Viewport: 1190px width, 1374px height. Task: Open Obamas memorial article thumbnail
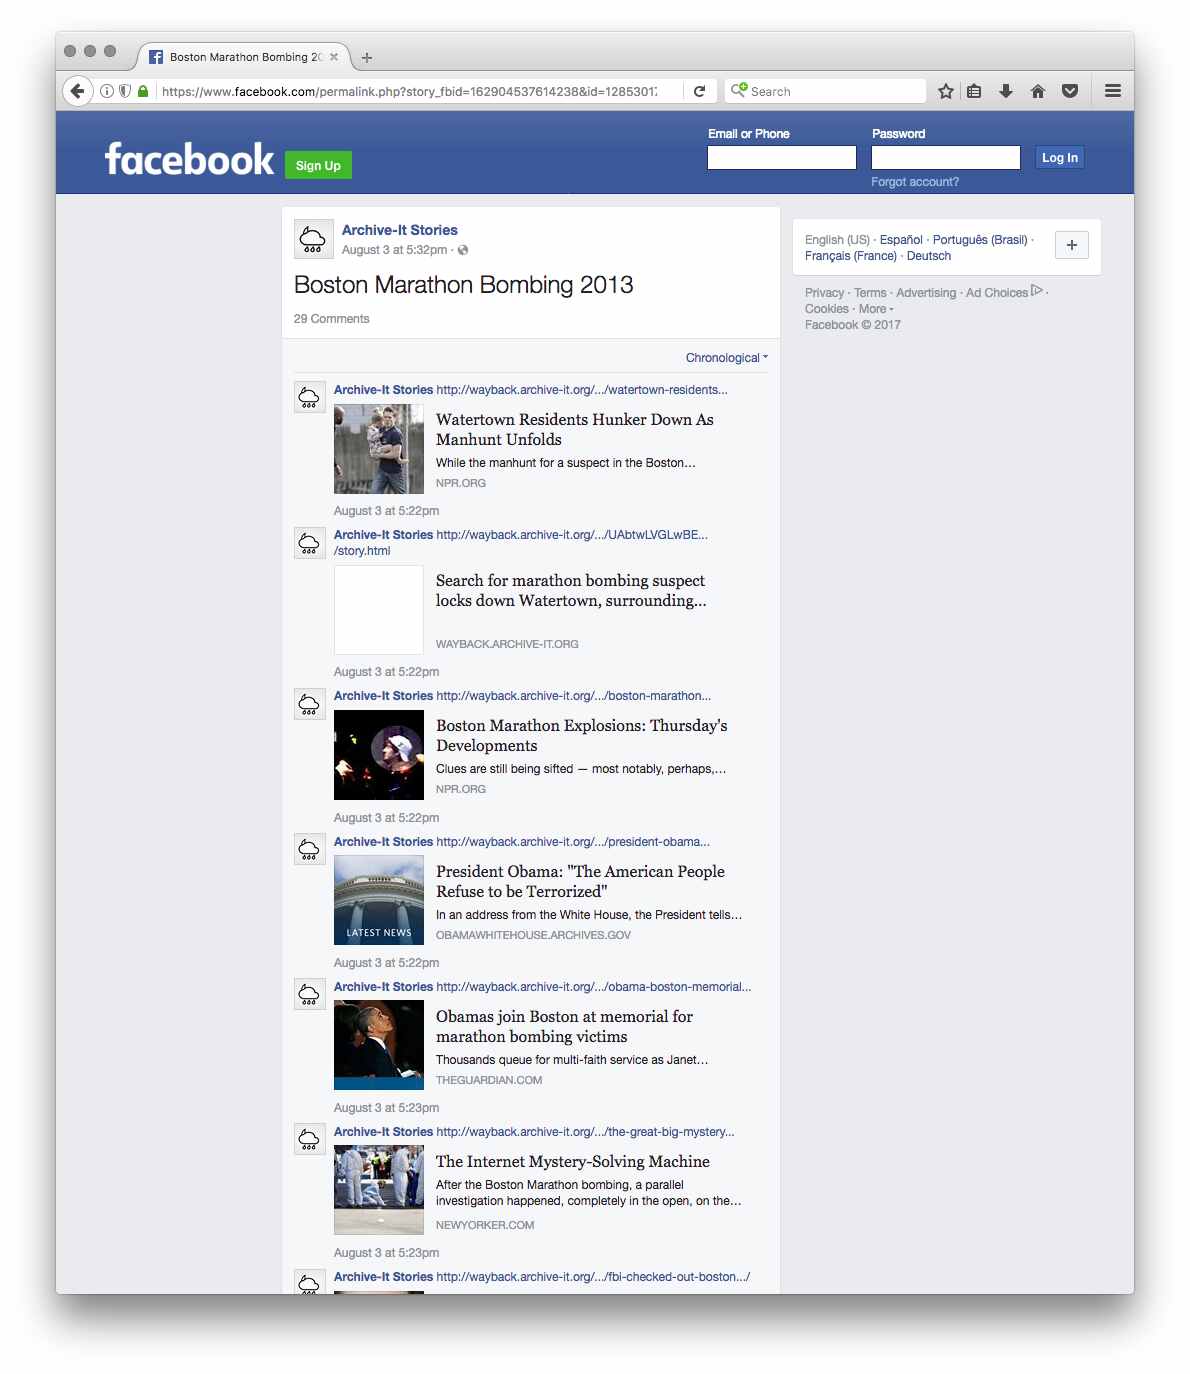coord(379,1045)
